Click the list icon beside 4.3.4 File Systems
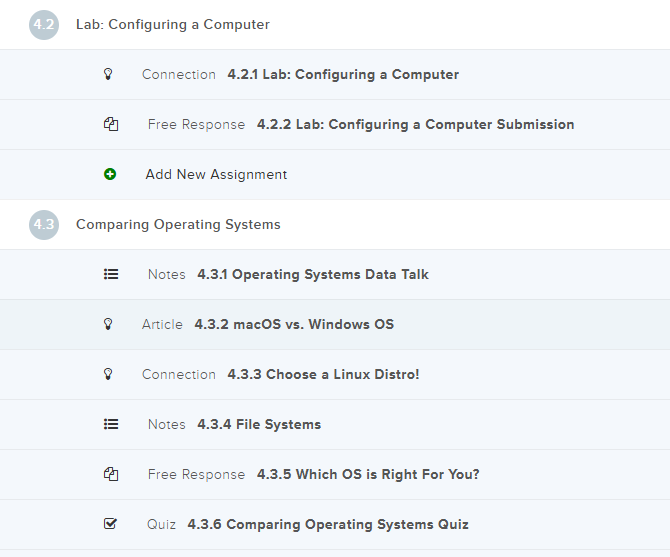 [111, 424]
